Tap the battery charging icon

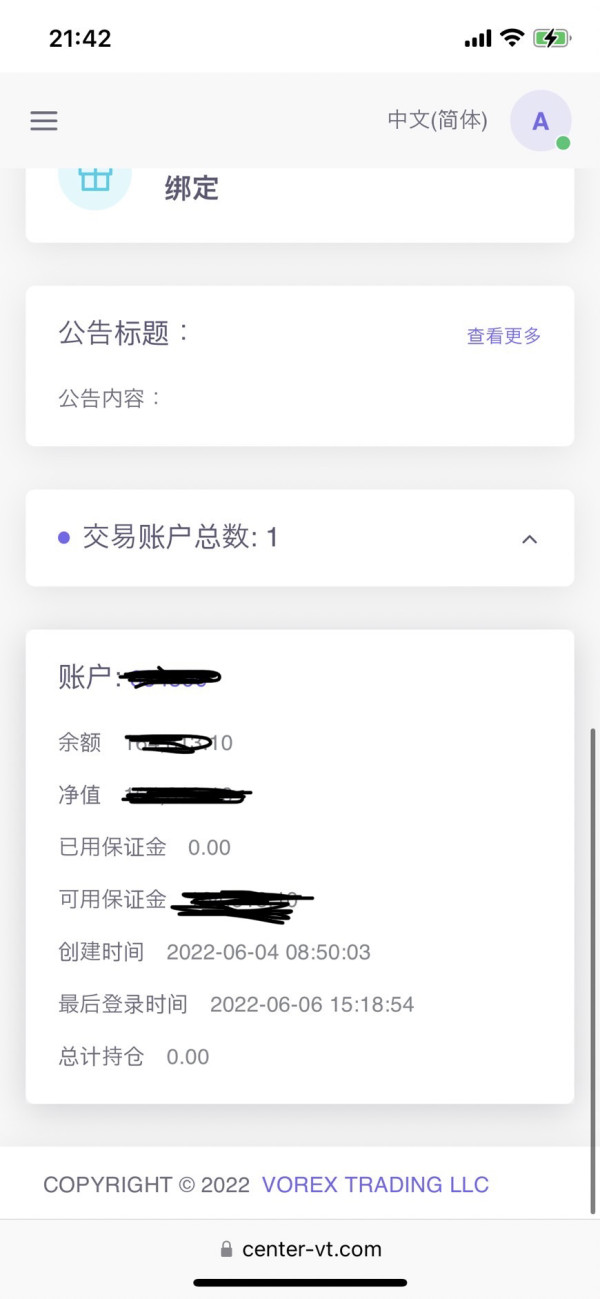pyautogui.click(x=551, y=39)
